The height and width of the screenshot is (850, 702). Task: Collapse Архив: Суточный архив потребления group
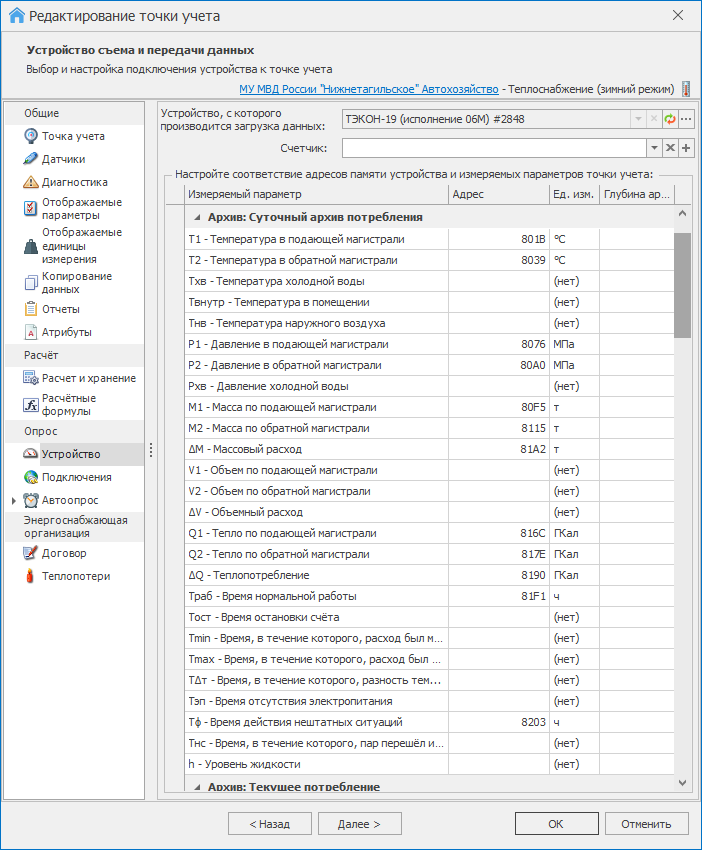tap(197, 217)
